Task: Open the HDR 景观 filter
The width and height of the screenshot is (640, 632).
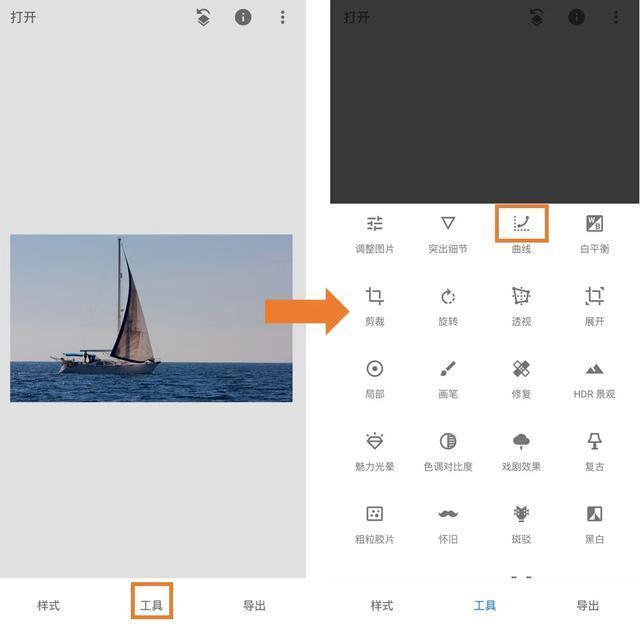Action: pos(594,379)
